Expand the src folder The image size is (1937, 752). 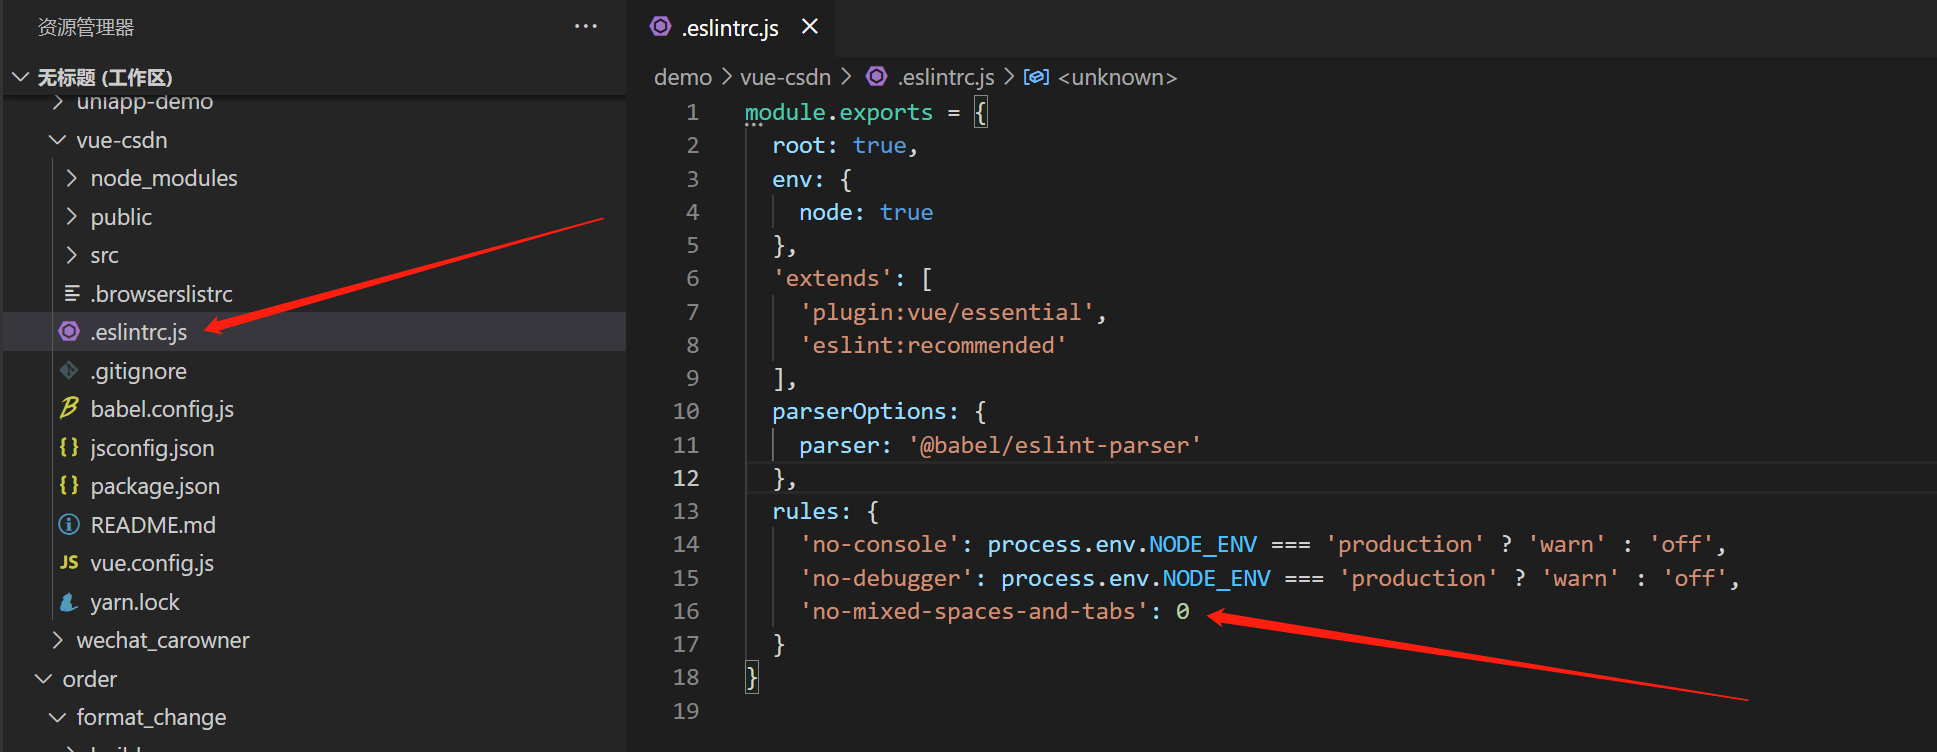[x=72, y=255]
